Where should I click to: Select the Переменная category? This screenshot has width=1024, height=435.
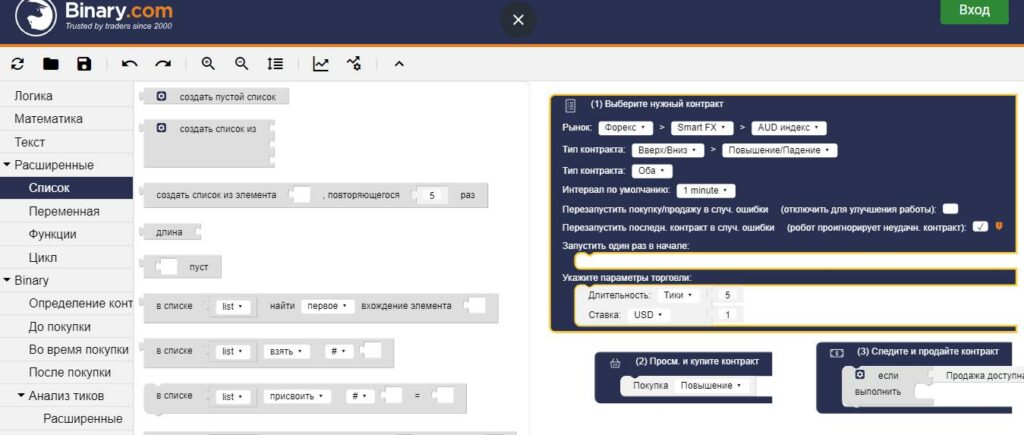tap(64, 211)
